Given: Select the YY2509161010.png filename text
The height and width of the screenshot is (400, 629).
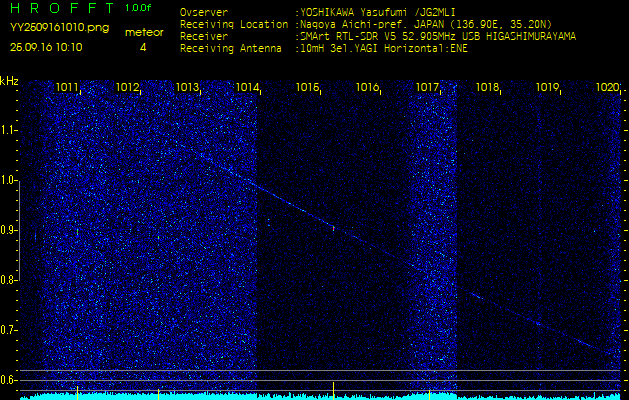Looking at the screenshot, I should [x=59, y=28].
